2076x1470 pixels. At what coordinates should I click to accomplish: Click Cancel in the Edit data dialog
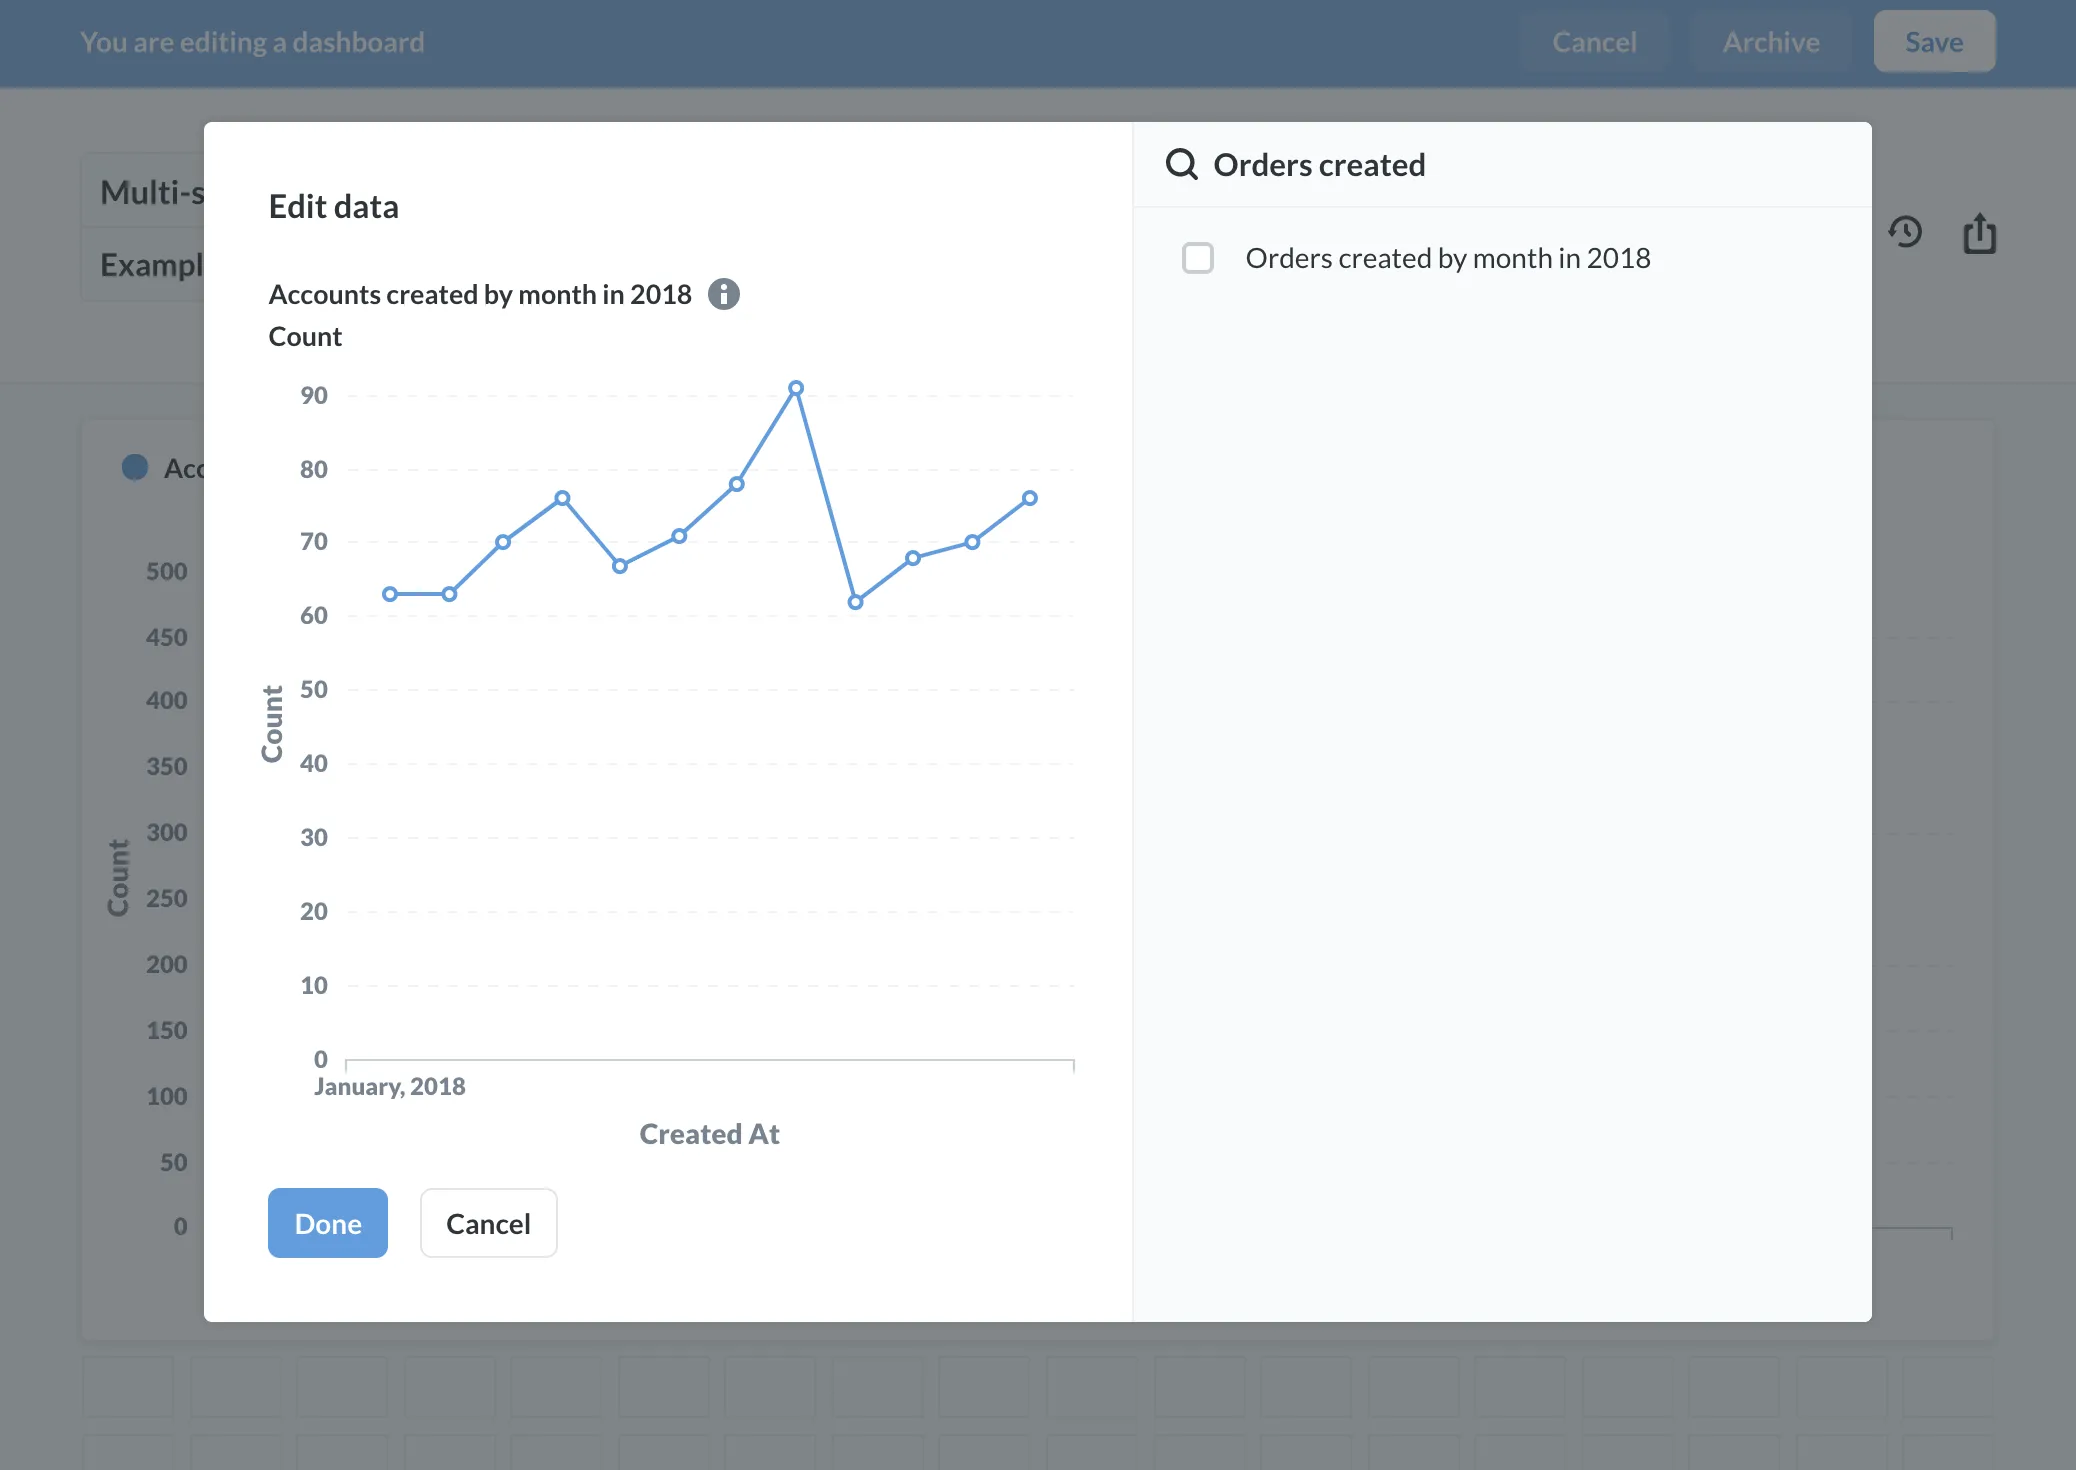[488, 1223]
